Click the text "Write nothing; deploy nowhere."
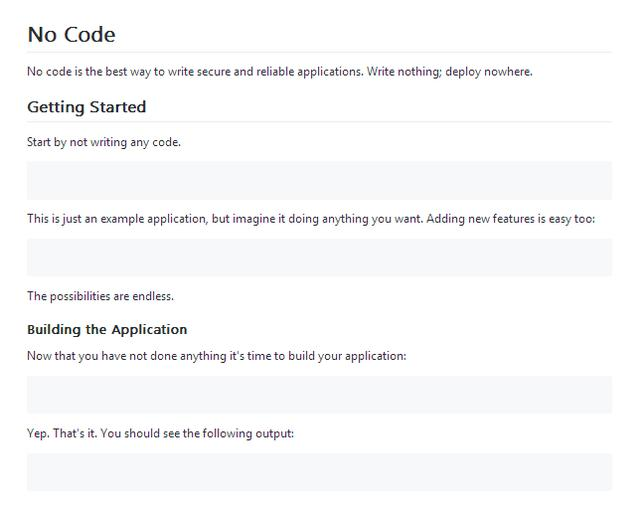Viewport: 640px width, 509px height. pyautogui.click(x=450, y=72)
